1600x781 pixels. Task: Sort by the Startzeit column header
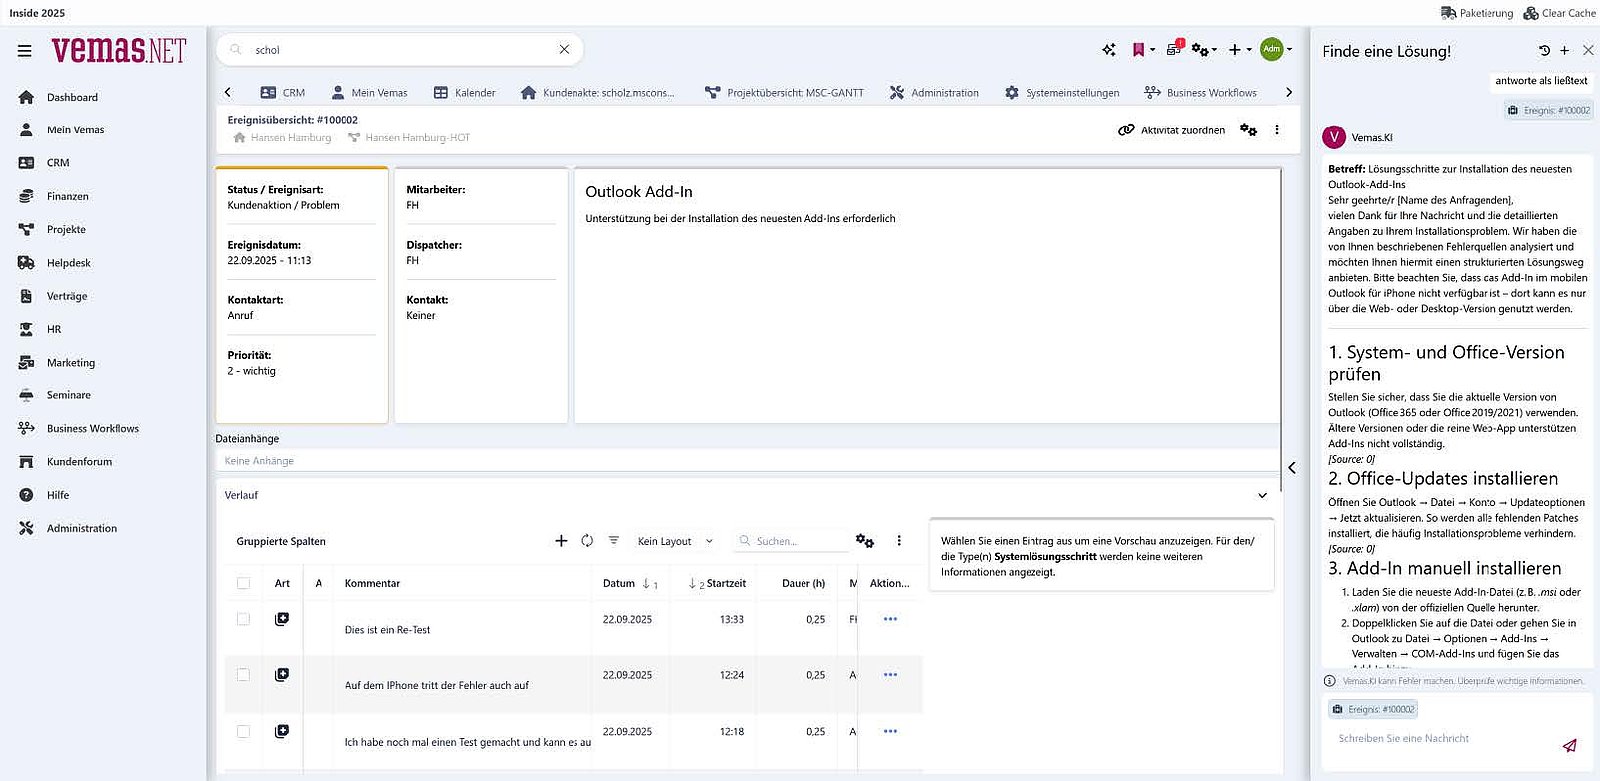(x=725, y=583)
